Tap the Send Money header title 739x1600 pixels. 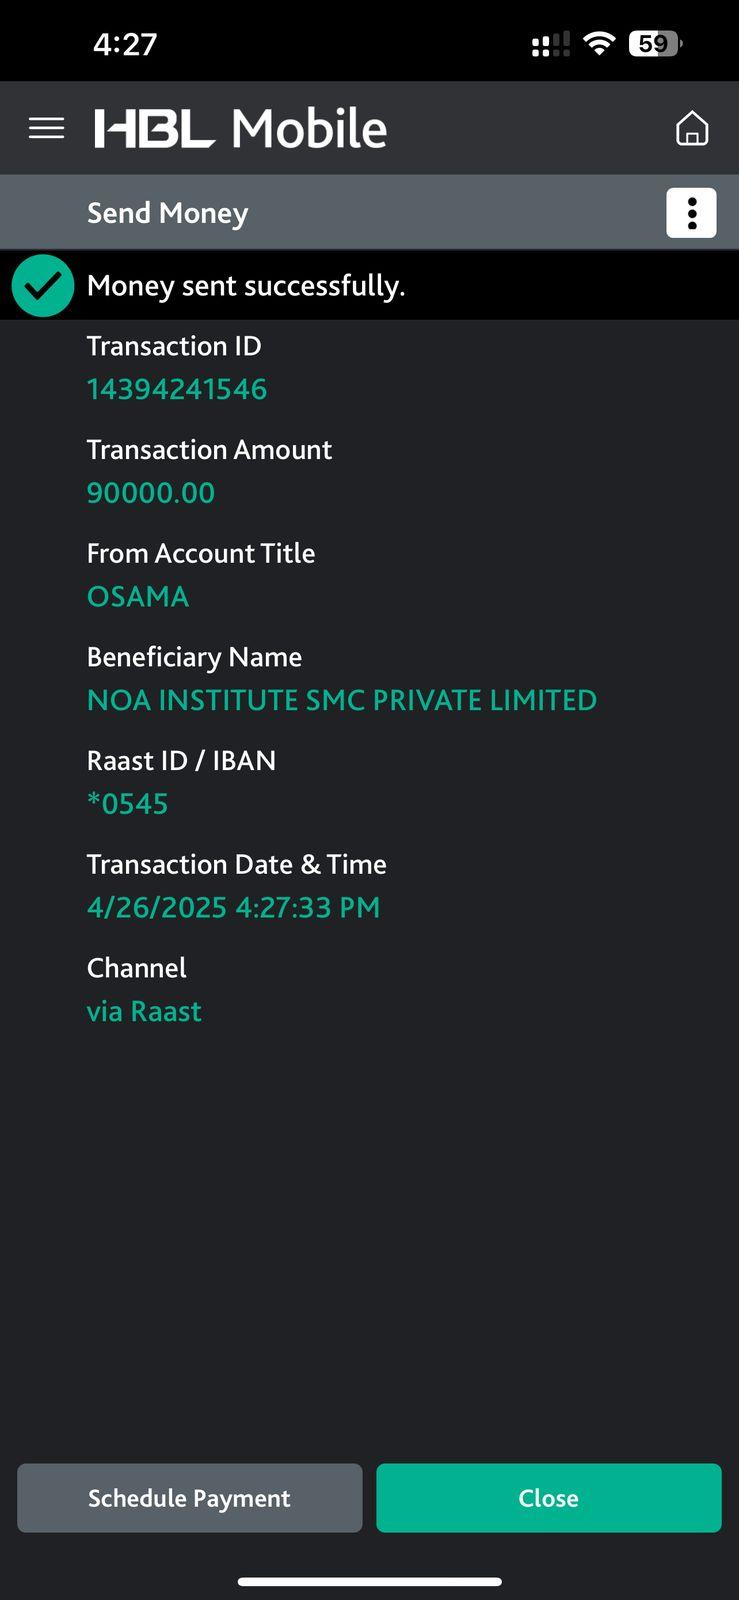point(167,213)
